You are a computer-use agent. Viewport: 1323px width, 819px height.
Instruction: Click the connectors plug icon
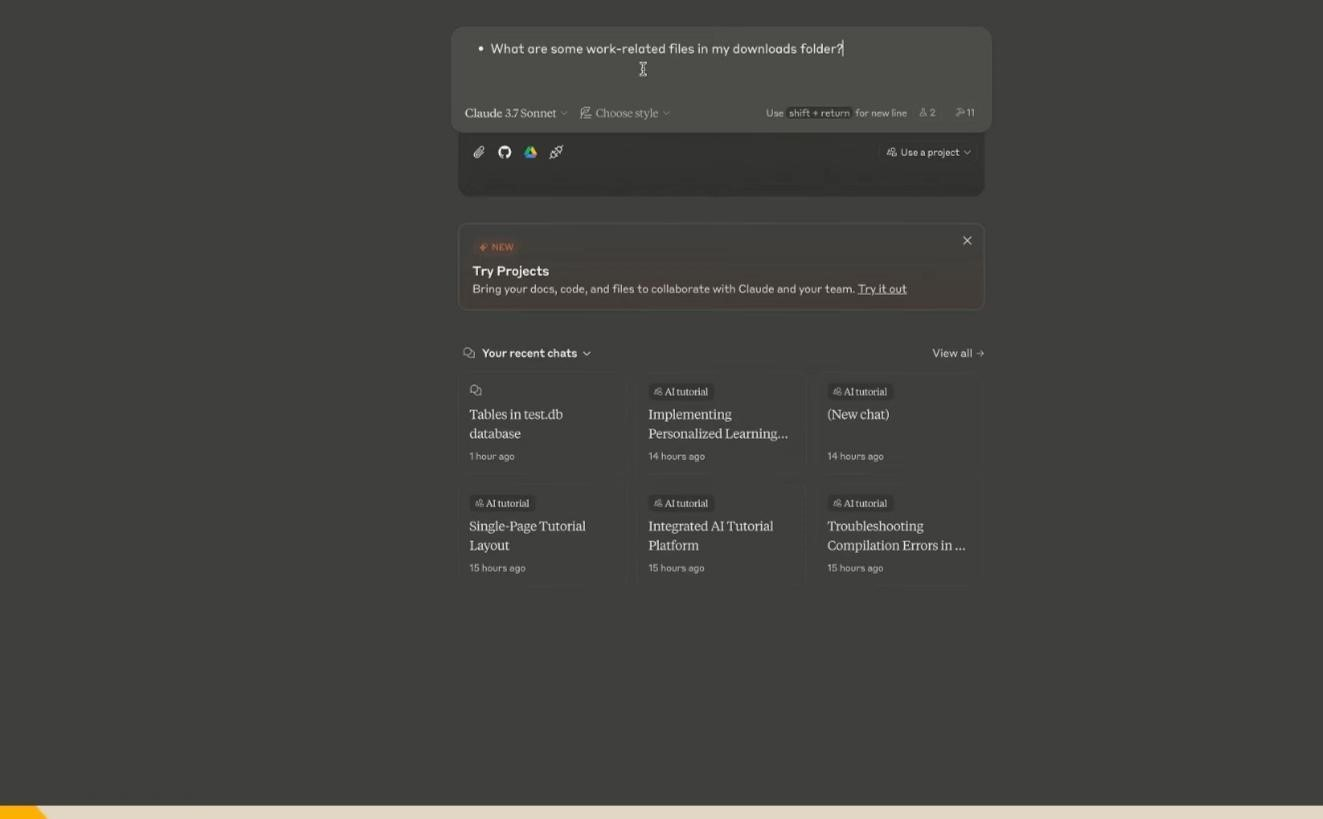557,152
